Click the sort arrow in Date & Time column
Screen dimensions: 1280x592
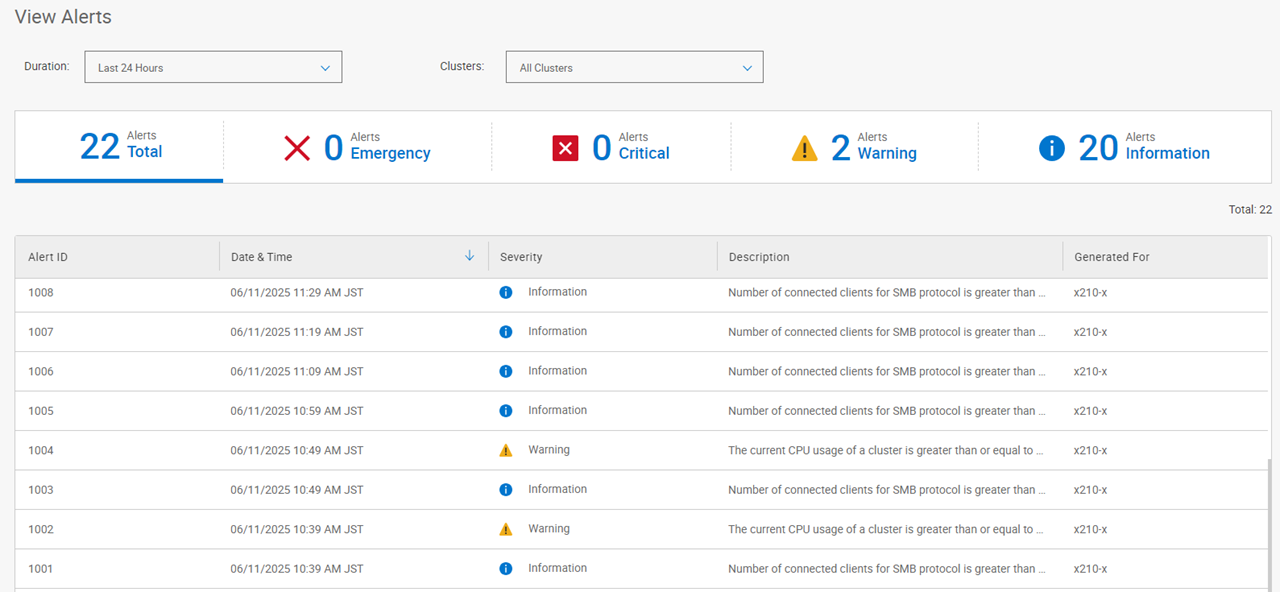coord(470,256)
